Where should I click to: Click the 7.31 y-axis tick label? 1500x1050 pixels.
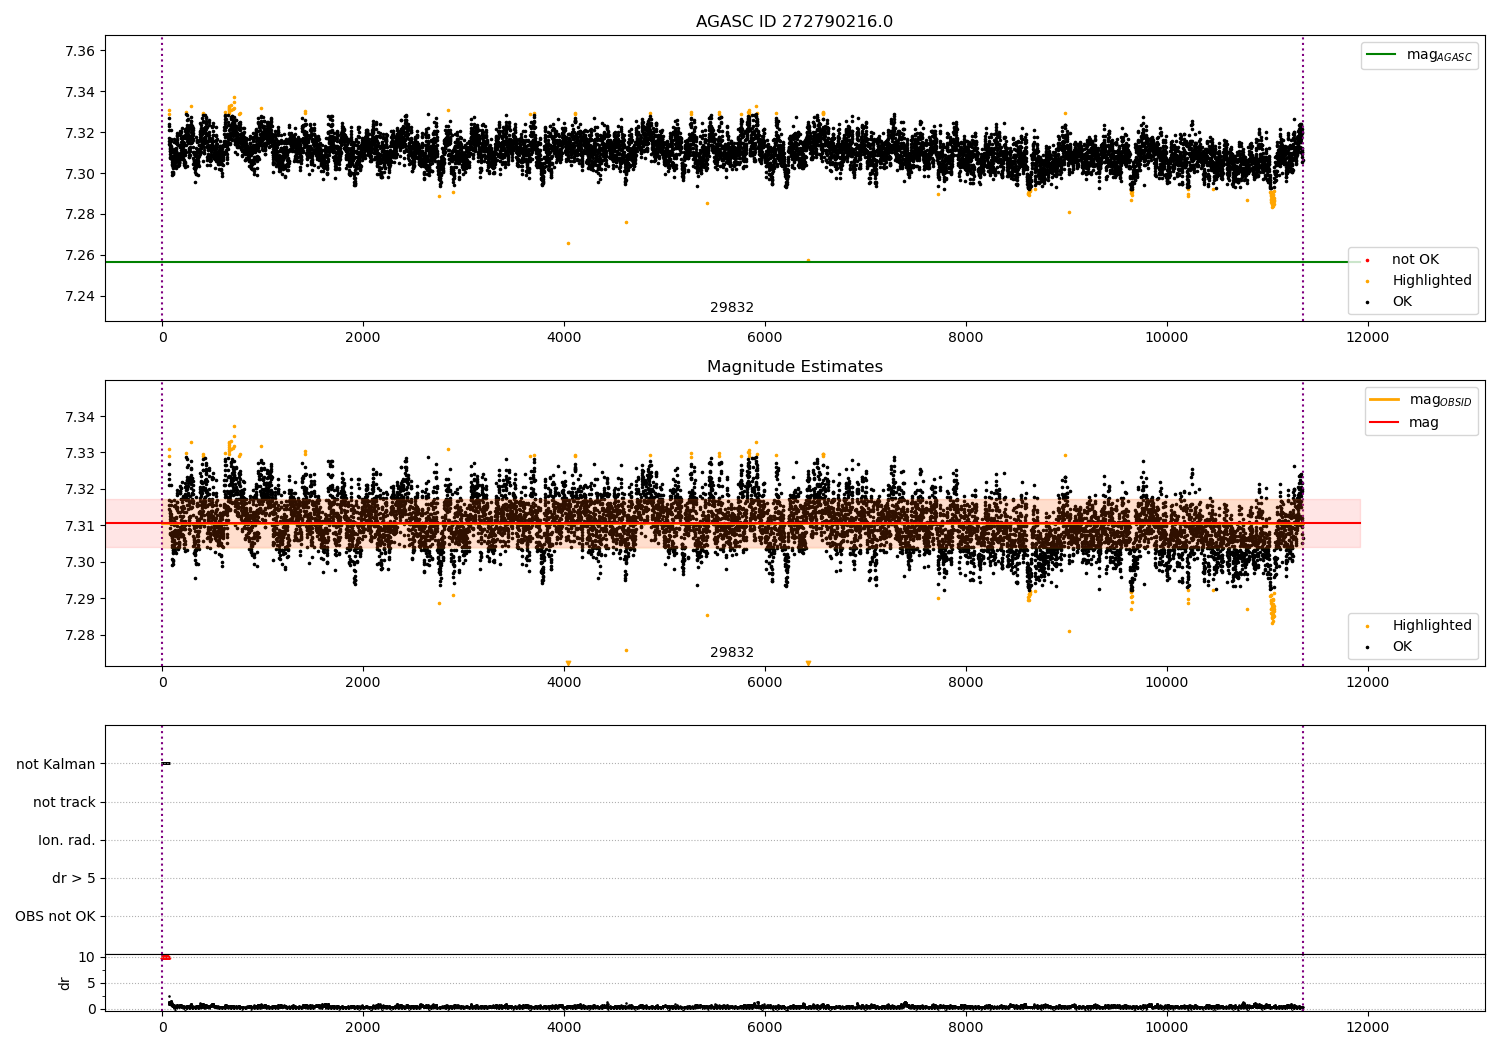point(79,527)
